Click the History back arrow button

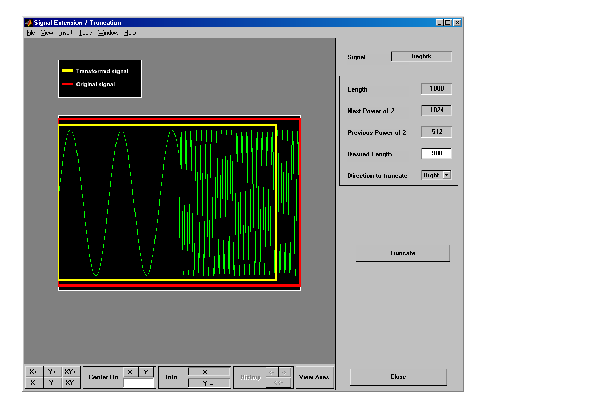tap(271, 372)
